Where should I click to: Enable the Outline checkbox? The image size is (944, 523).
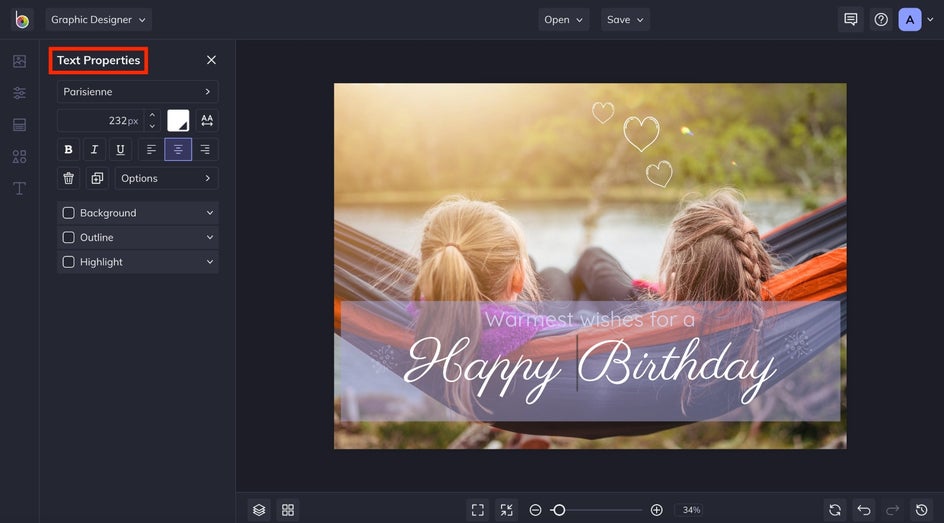69,238
